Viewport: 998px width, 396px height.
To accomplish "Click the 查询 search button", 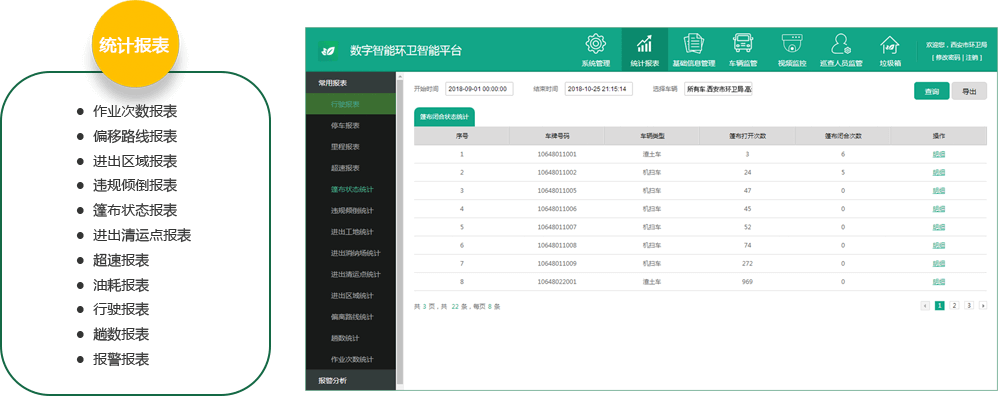I will click(932, 92).
